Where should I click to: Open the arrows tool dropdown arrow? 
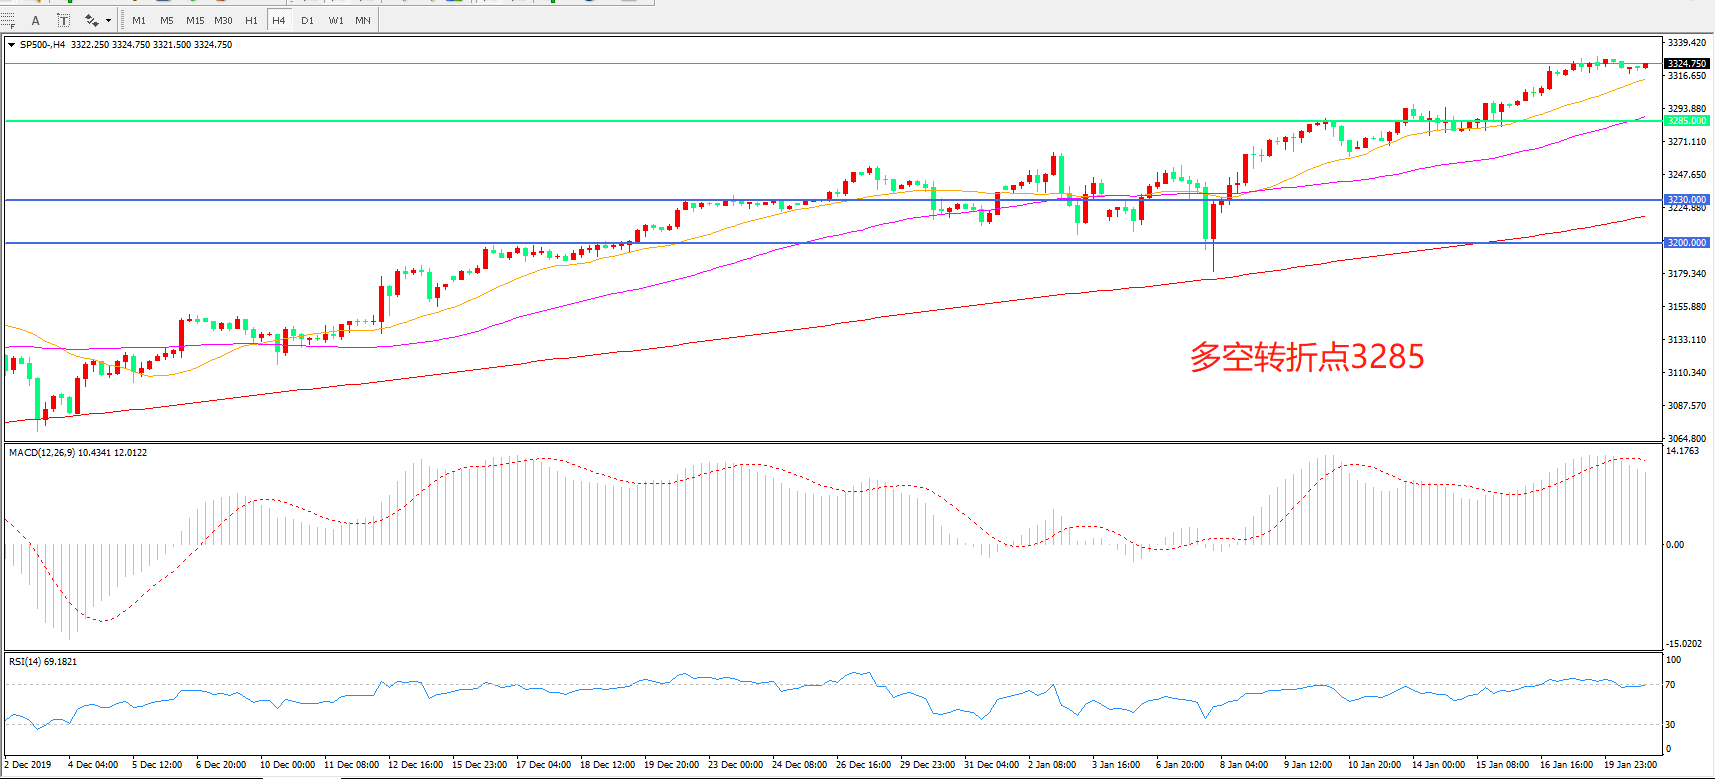(108, 20)
